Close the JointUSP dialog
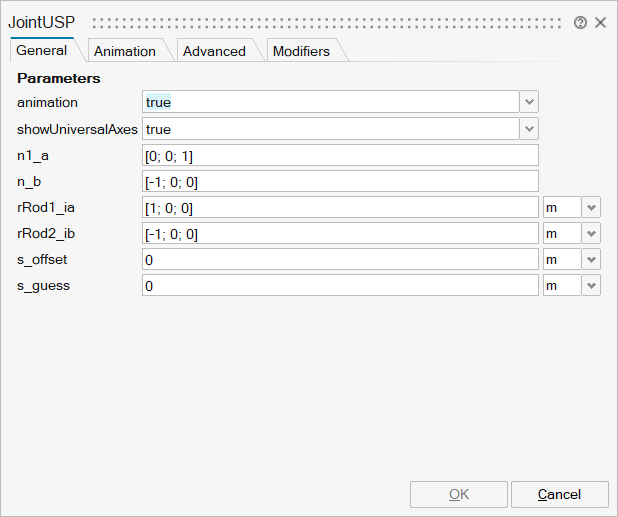 (600, 22)
